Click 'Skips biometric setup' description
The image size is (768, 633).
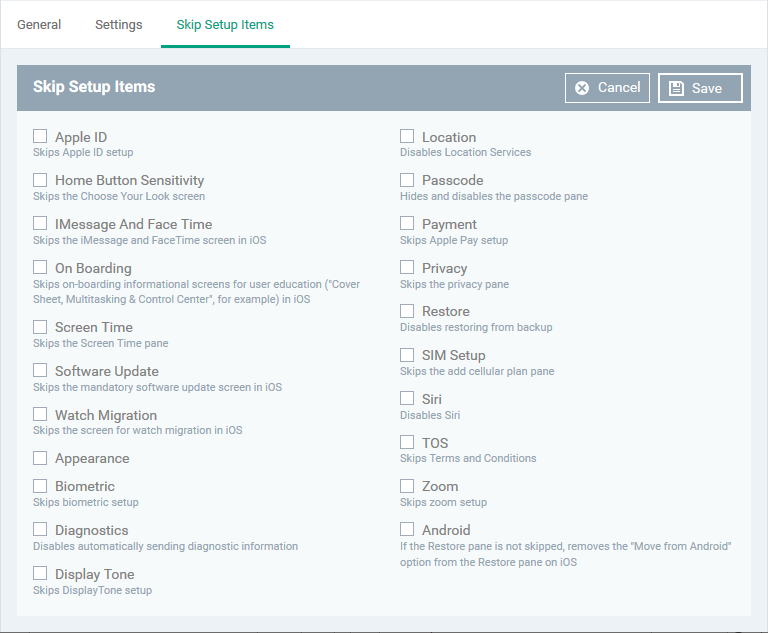[86, 503]
